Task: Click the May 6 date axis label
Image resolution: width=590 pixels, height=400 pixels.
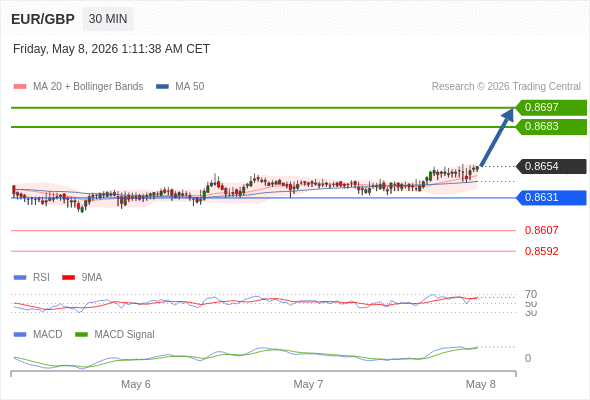Action: (136, 384)
